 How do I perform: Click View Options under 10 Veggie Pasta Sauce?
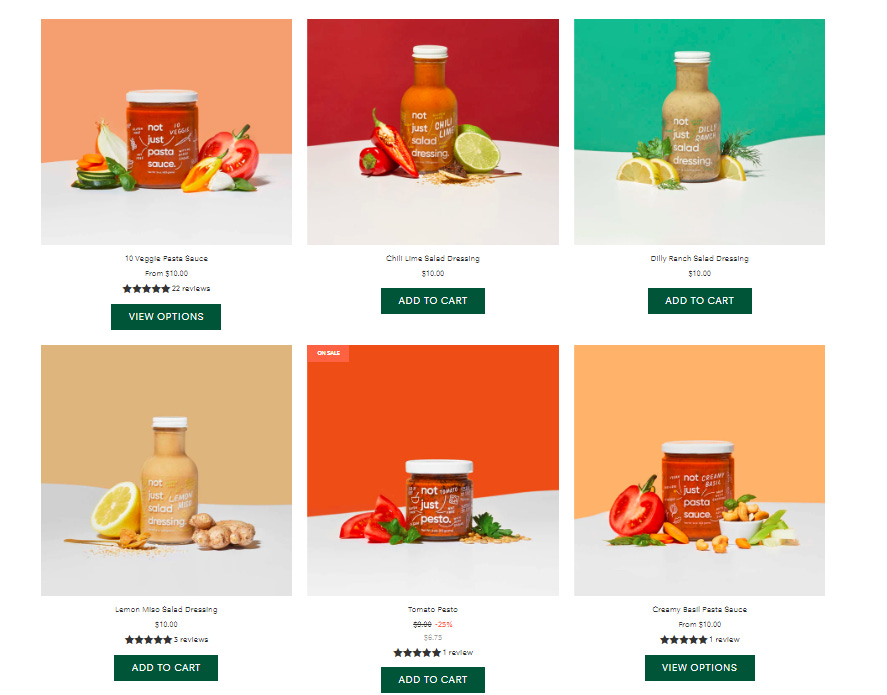(x=166, y=317)
